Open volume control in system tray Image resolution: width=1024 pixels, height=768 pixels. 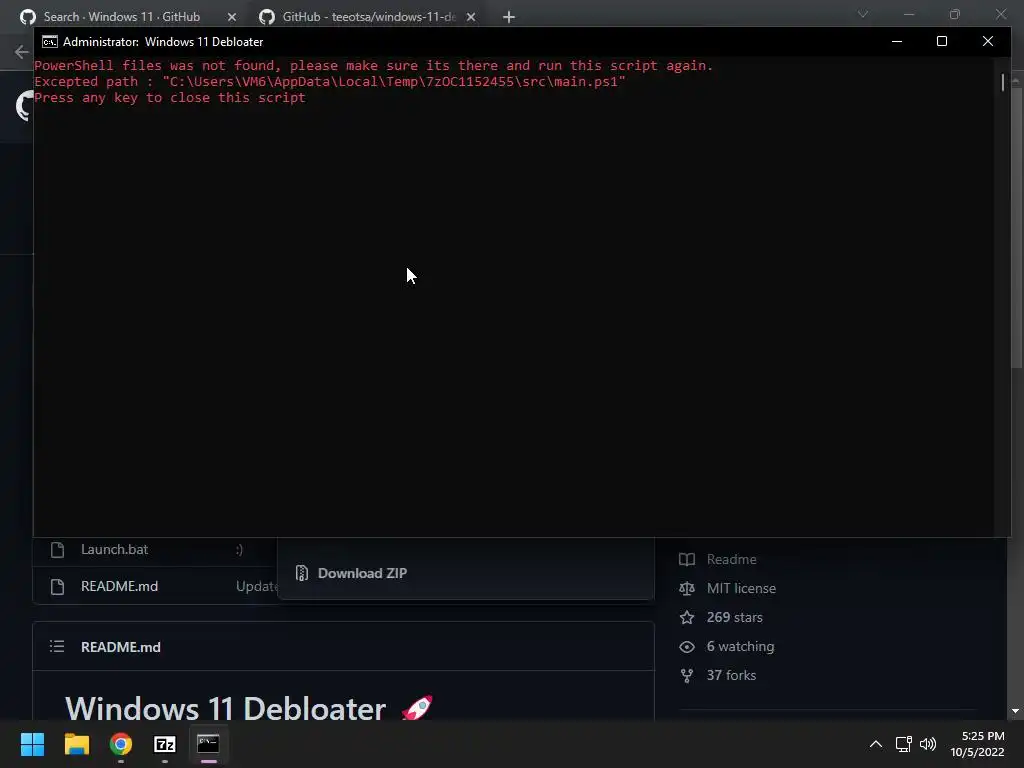[927, 744]
